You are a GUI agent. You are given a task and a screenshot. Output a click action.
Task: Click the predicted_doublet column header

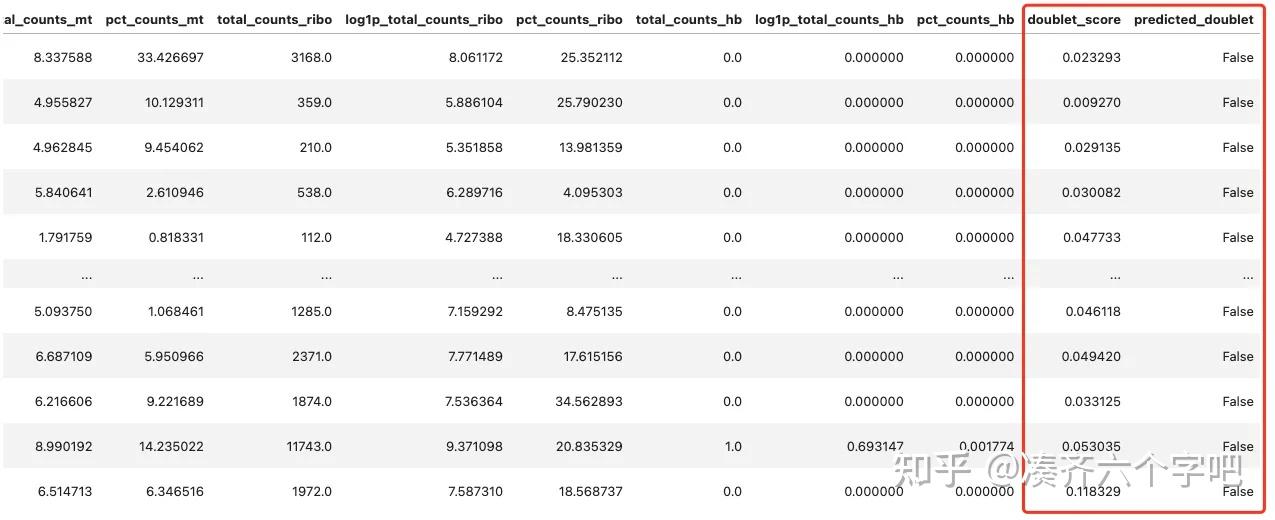pos(1193,19)
